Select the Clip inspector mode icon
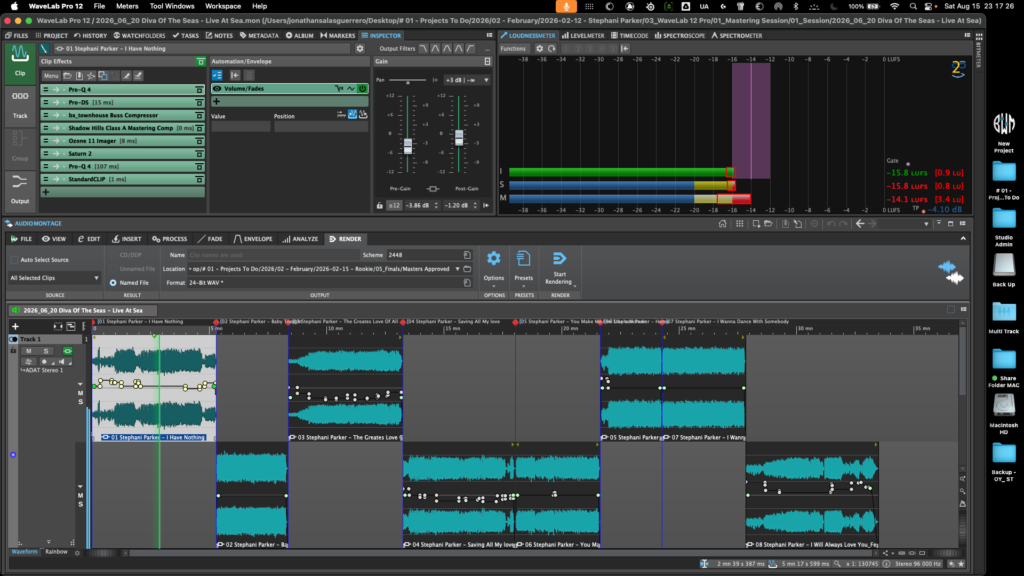This screenshot has height=576, width=1024. (x=20, y=62)
